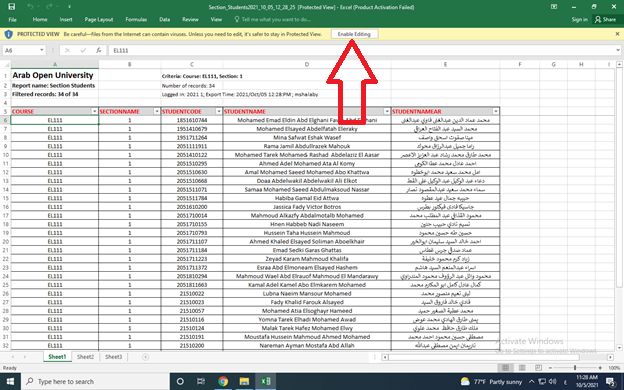Switch to Page Layout view icon
Screen dimensions: 624x390
(x=522, y=368)
